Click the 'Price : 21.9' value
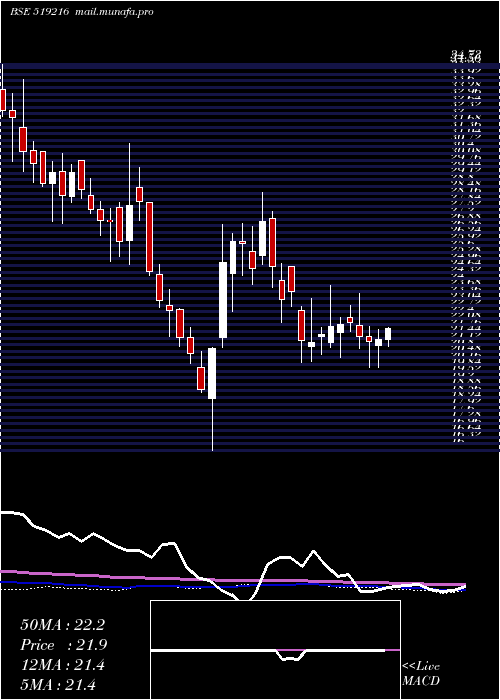 (64, 645)
